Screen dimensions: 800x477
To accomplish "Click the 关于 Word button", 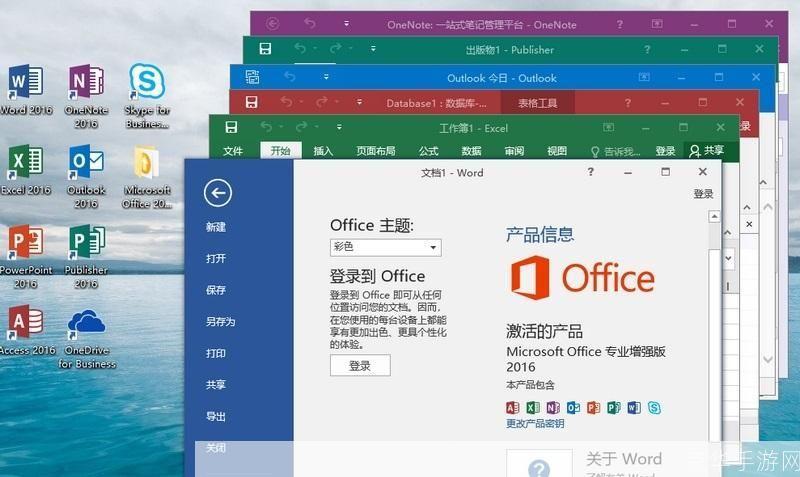I will (539, 463).
